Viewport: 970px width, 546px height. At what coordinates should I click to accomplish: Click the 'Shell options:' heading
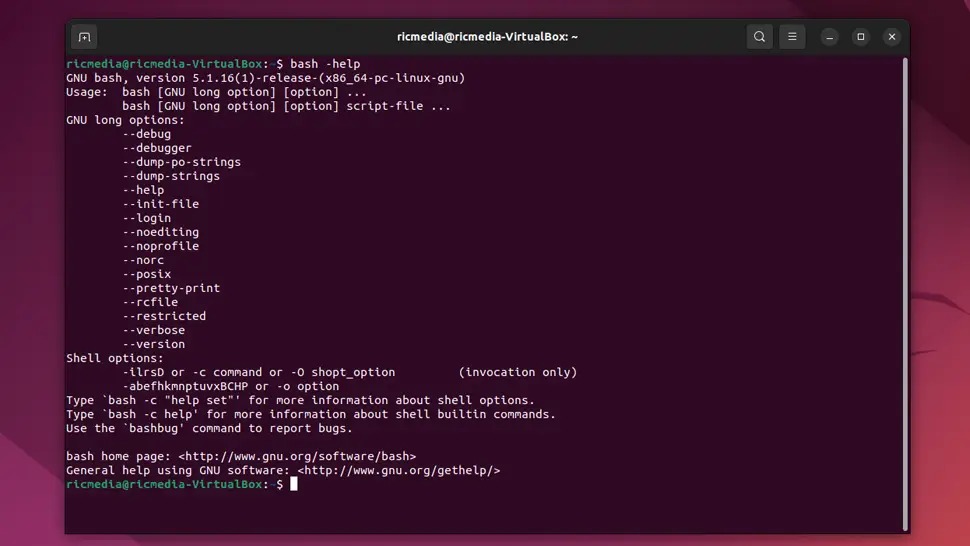pyautogui.click(x=115, y=358)
